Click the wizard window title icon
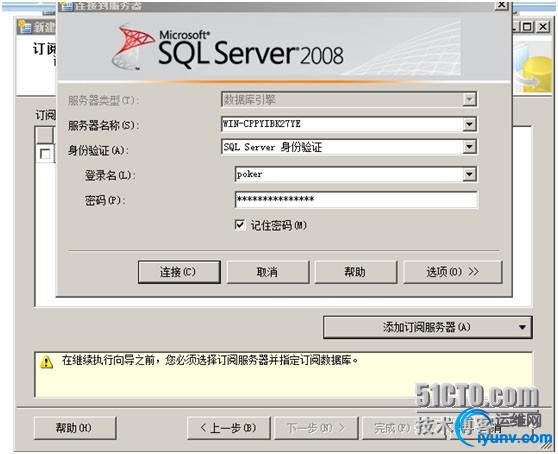This screenshot has height=454, width=558. coord(25,27)
